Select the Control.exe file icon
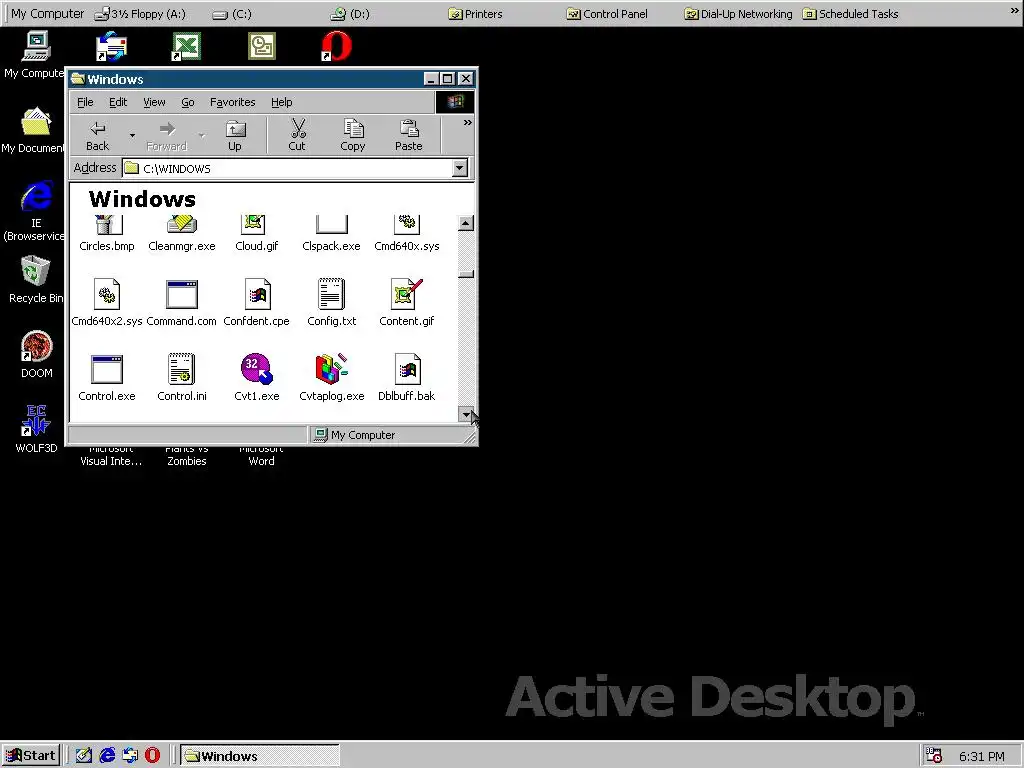Viewport: 1024px width, 768px height. (x=107, y=370)
